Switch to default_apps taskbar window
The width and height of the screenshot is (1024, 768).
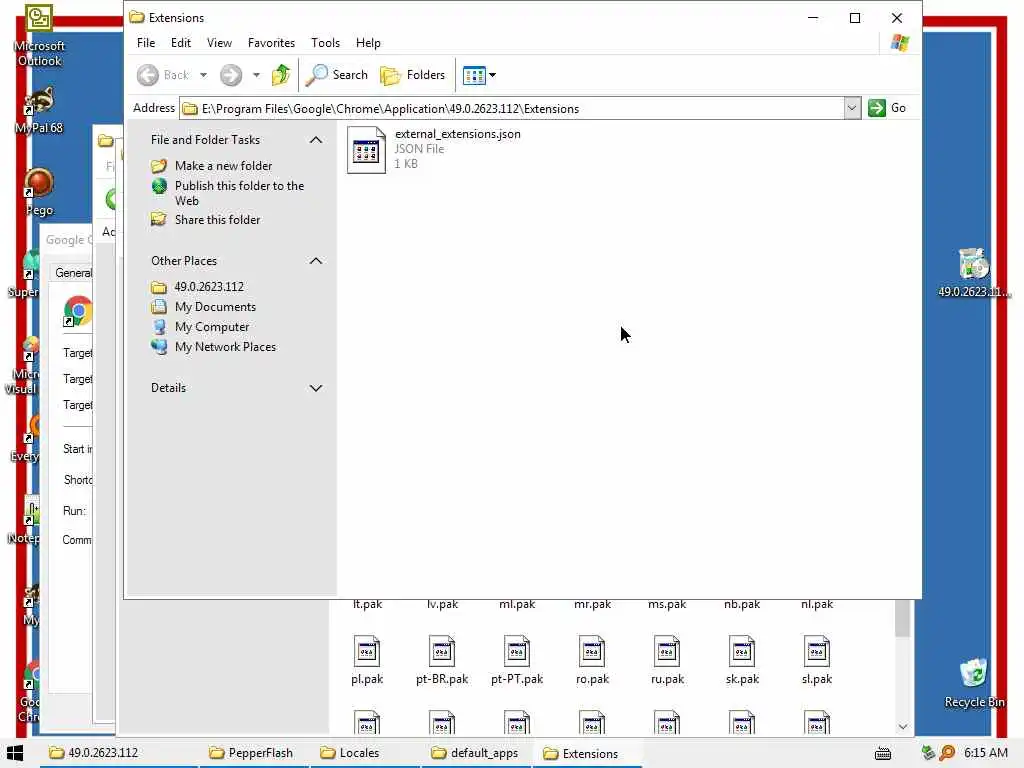475,753
